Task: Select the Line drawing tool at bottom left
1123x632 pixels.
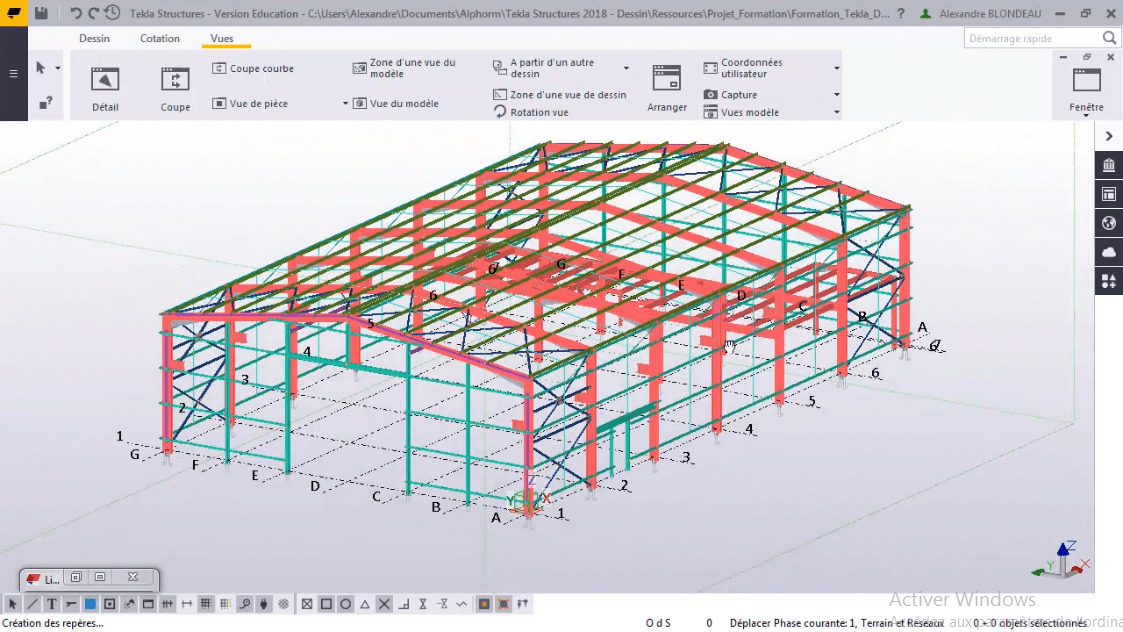Action: click(x=32, y=603)
